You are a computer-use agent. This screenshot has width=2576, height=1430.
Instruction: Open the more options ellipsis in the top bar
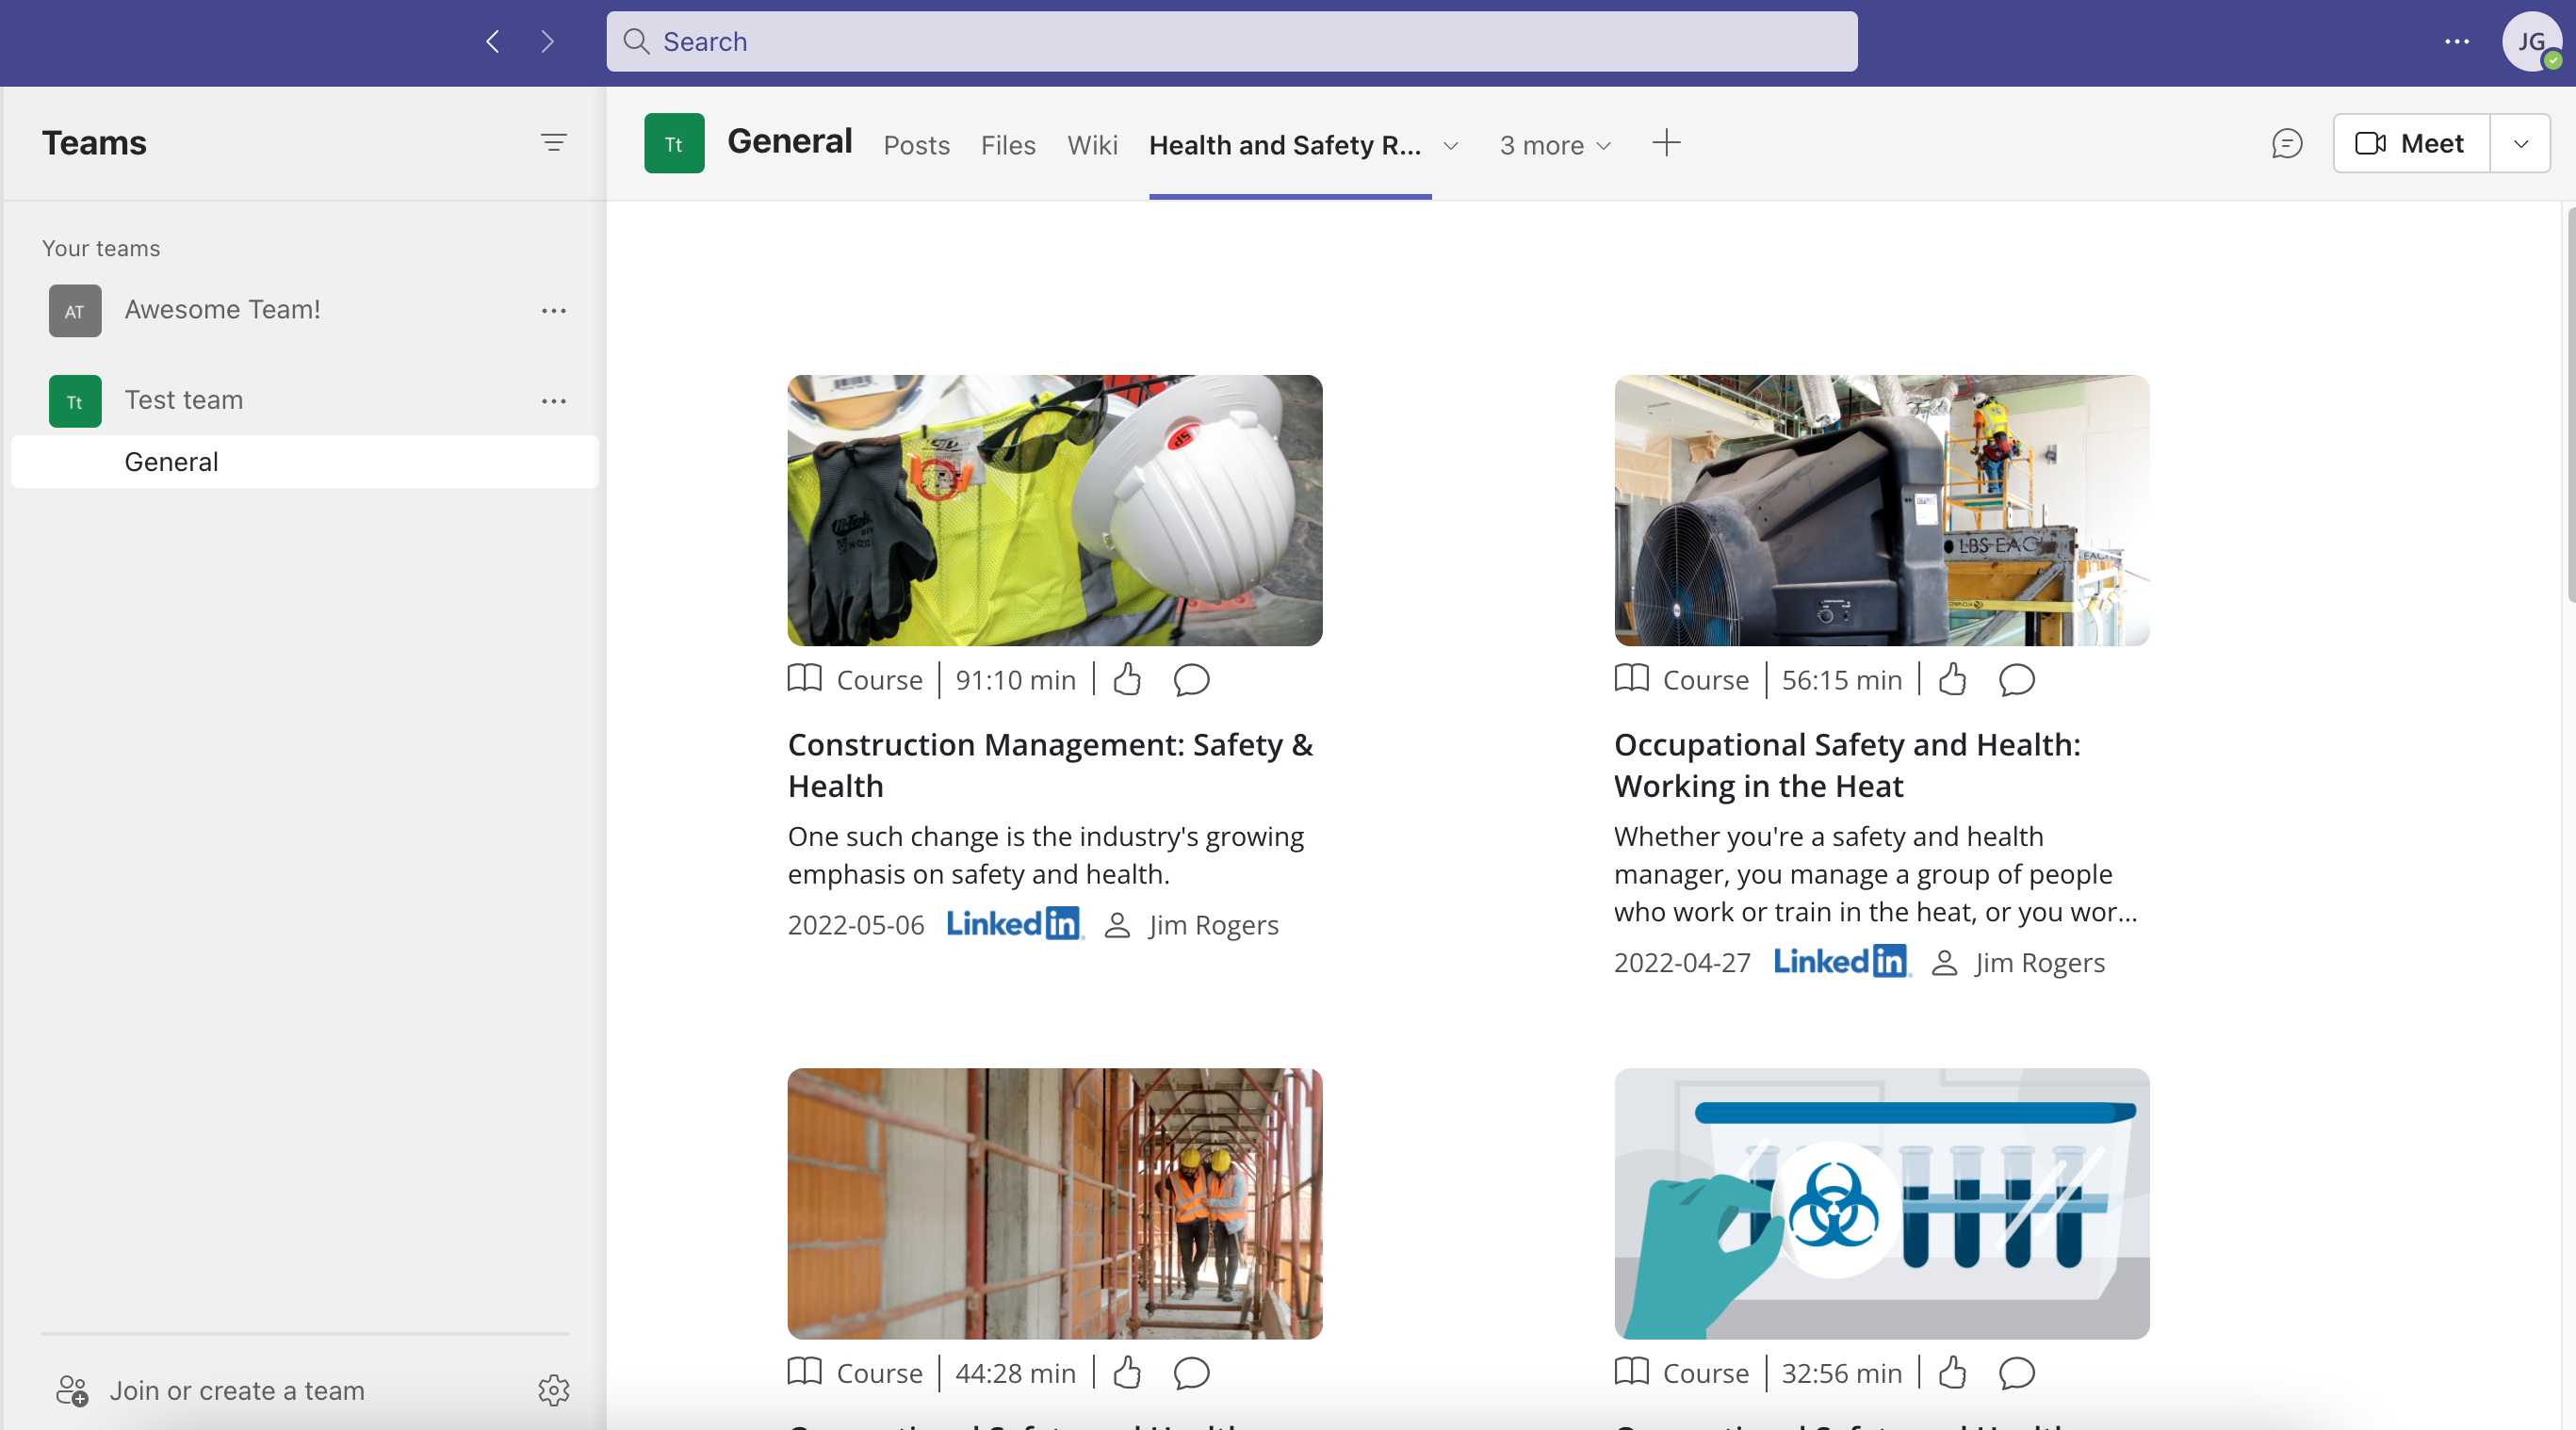pos(2457,41)
